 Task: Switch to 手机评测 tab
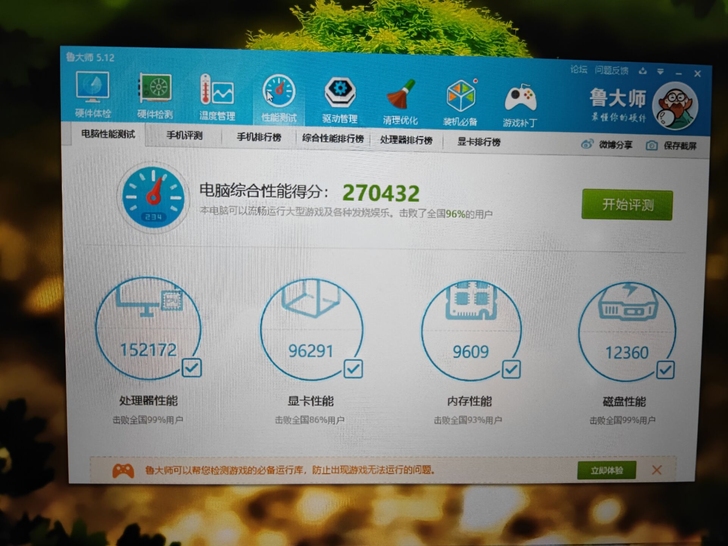click(184, 136)
